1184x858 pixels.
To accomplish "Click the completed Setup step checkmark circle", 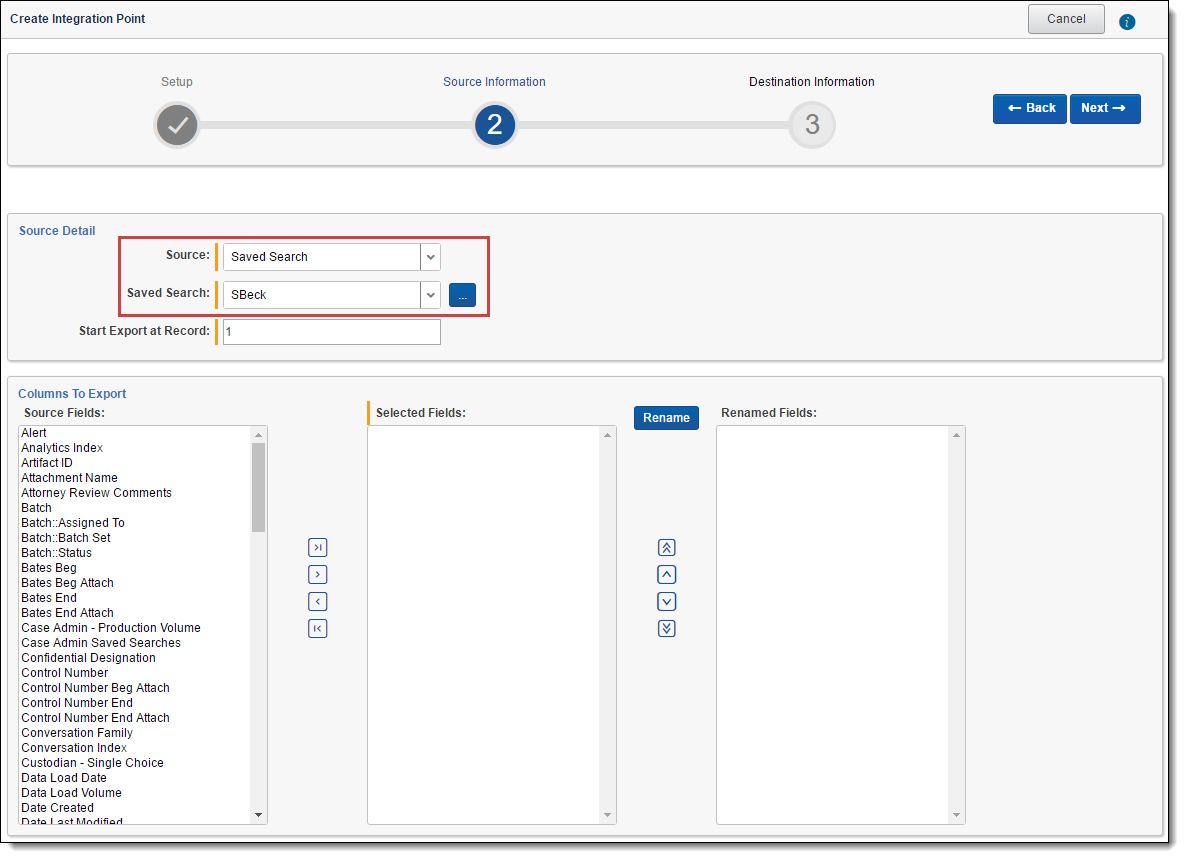I will point(177,125).
